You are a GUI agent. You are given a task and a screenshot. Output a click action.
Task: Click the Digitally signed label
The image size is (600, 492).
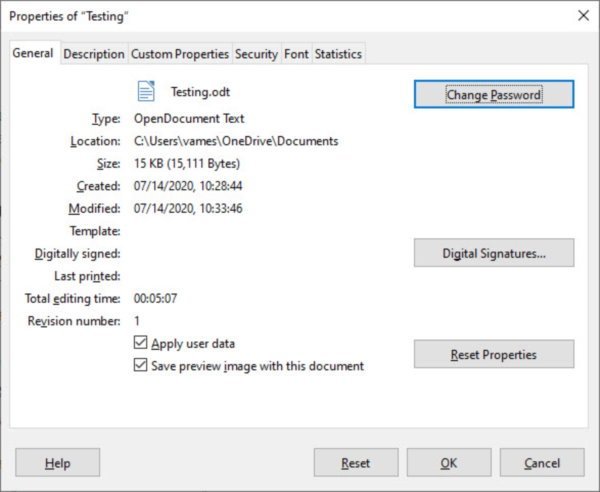77,254
